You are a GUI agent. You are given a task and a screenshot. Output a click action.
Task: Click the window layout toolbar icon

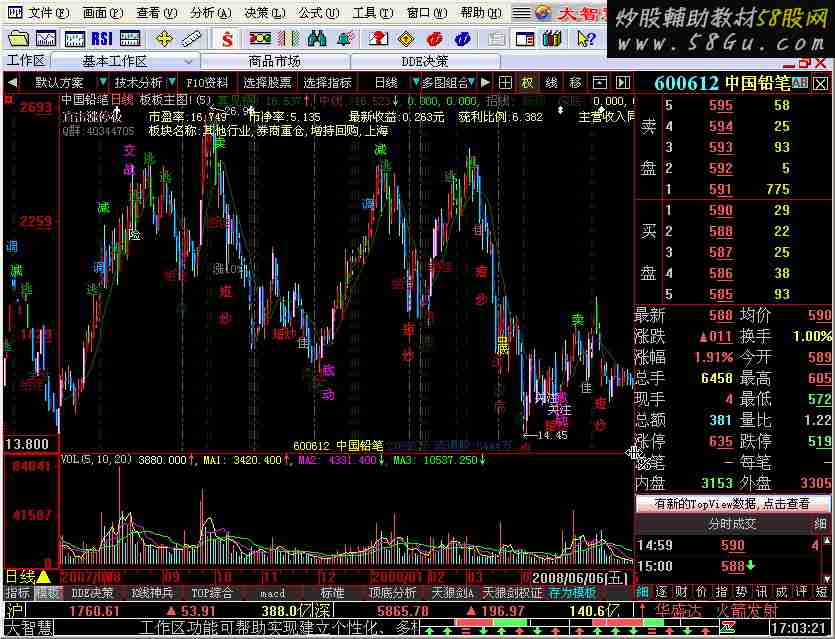525,39
